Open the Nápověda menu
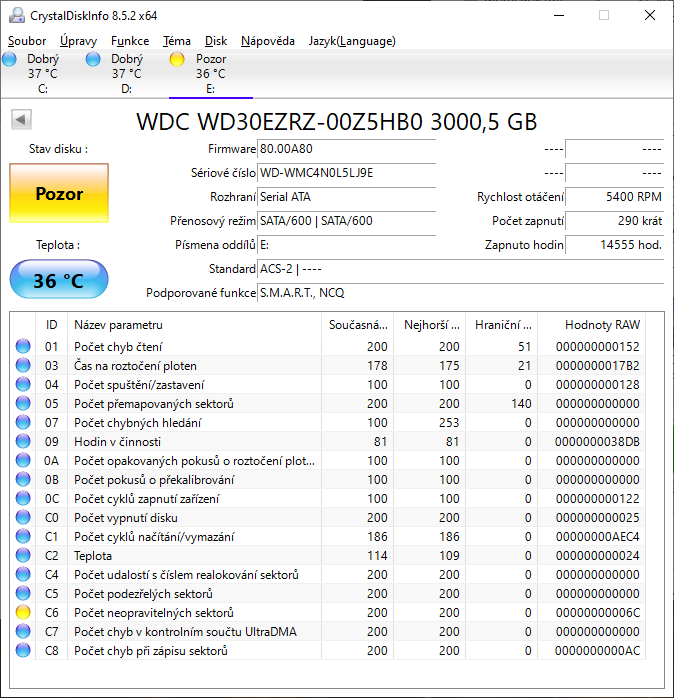Image resolution: width=674 pixels, height=698 pixels. point(268,41)
